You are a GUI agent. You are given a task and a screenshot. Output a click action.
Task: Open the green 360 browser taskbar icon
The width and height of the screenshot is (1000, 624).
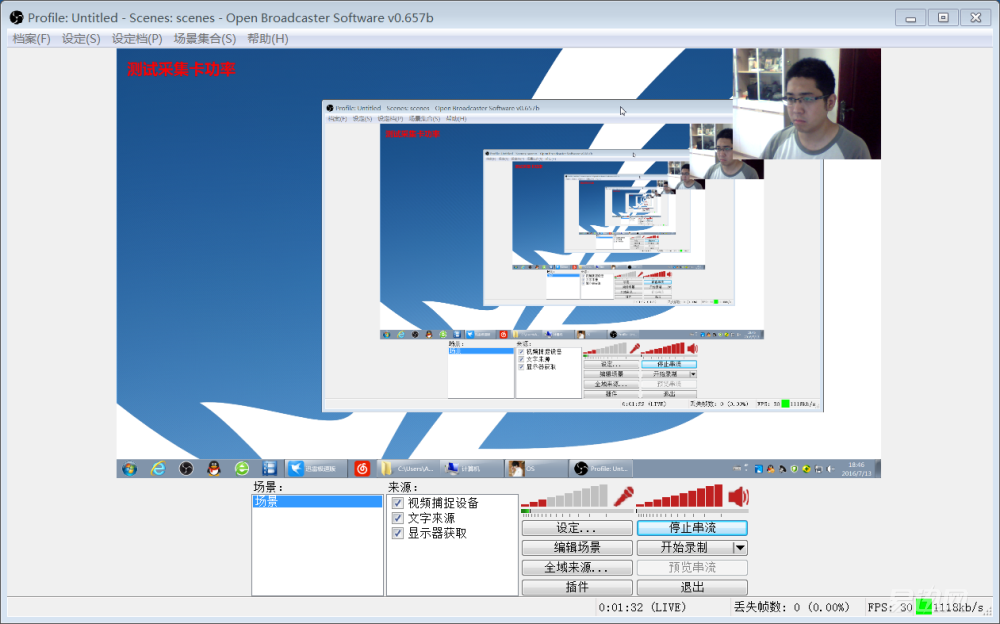point(241,468)
